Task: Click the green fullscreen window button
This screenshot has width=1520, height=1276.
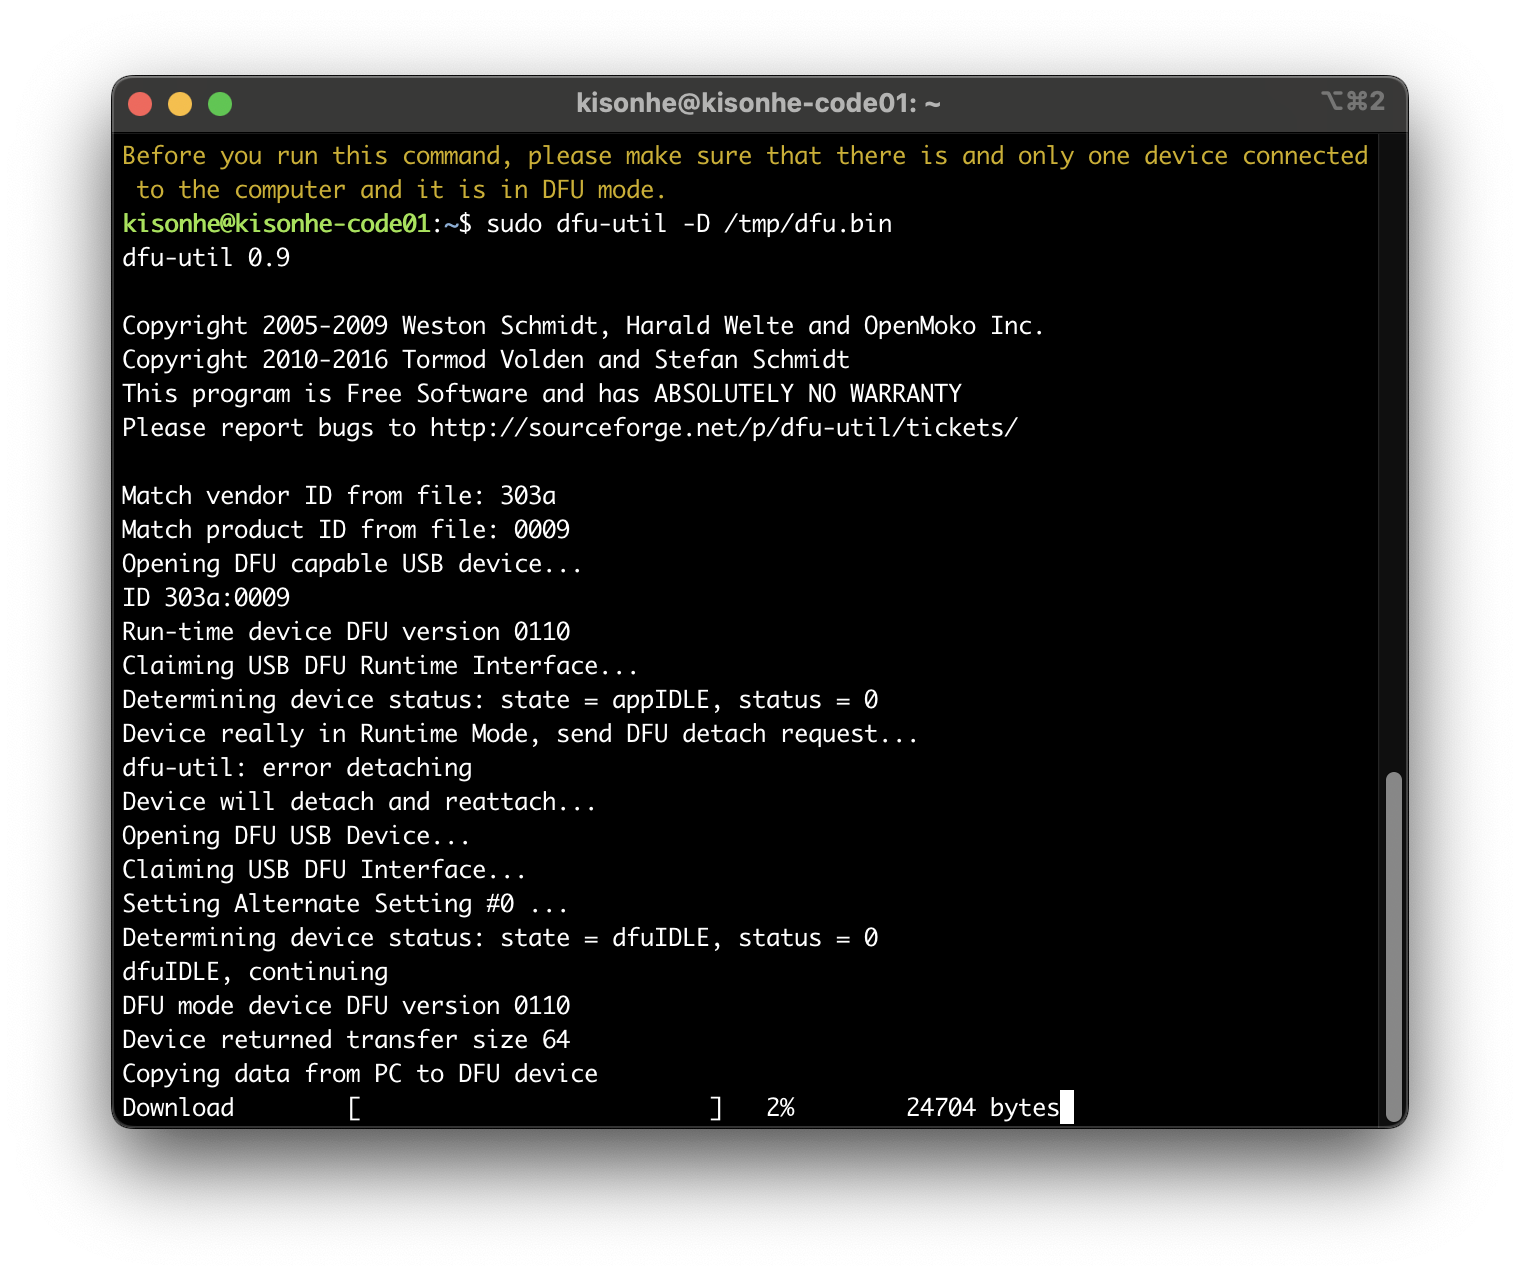Action: [x=220, y=104]
